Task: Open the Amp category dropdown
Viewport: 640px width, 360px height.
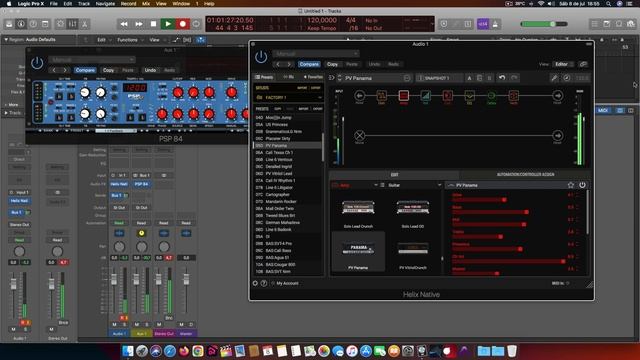Action: [x=354, y=185]
